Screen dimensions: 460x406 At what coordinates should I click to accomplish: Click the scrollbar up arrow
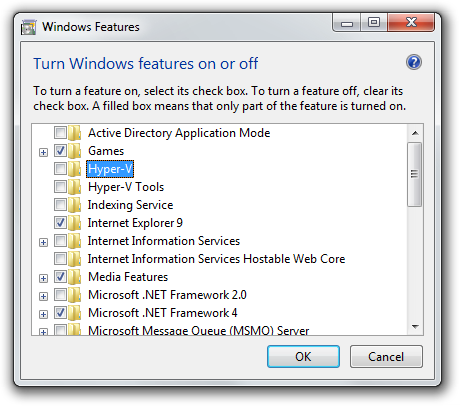[415, 133]
